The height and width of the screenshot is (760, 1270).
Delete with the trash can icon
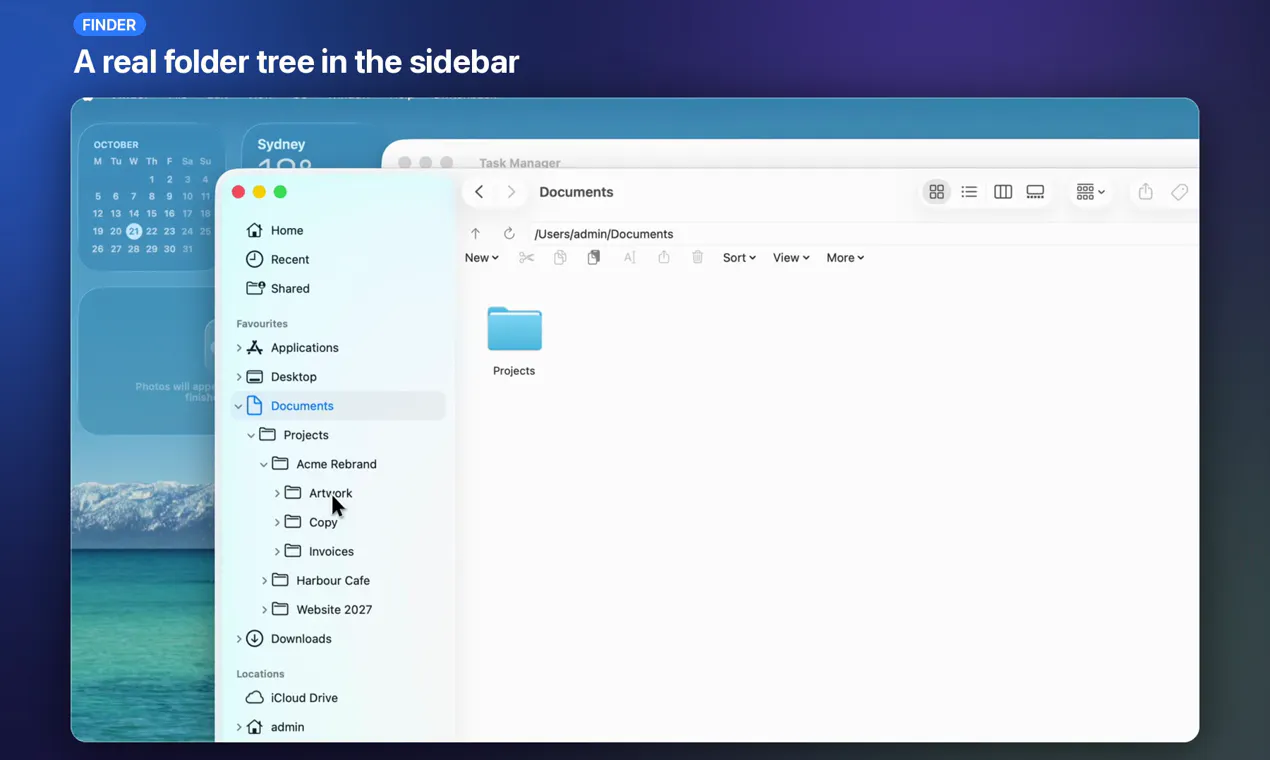pyautogui.click(x=698, y=258)
